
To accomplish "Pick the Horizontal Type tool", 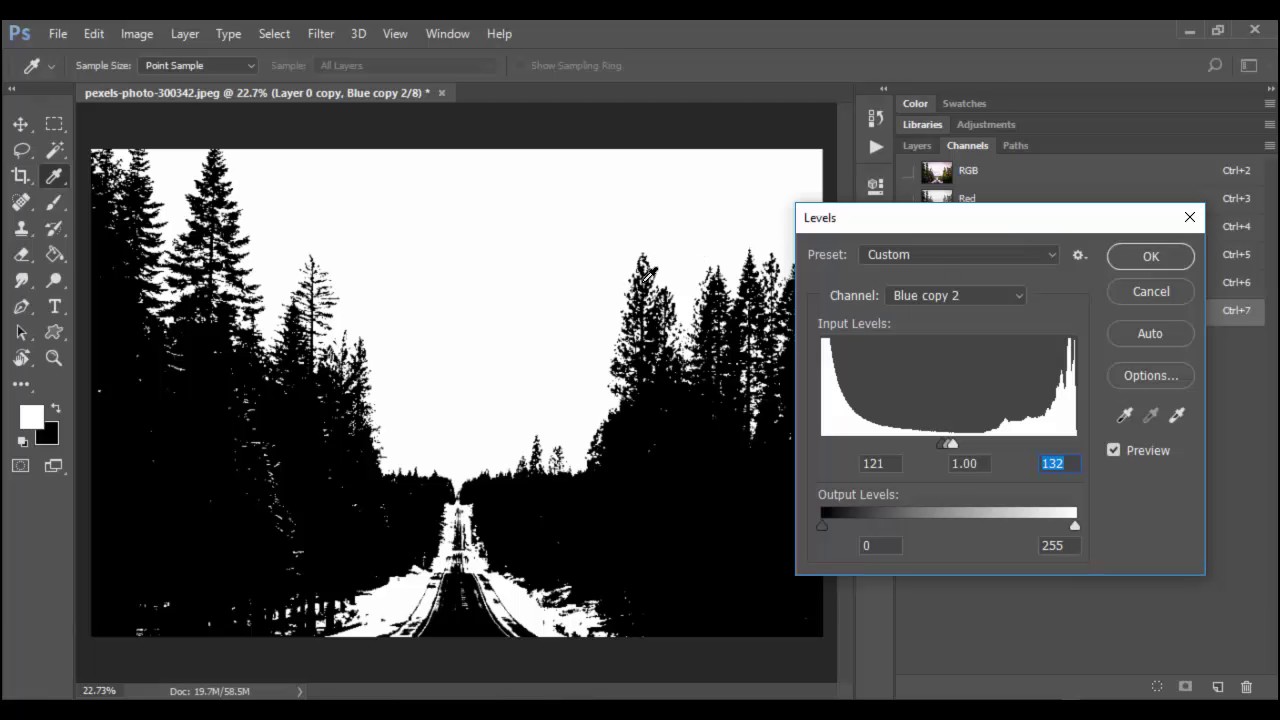I will point(55,306).
